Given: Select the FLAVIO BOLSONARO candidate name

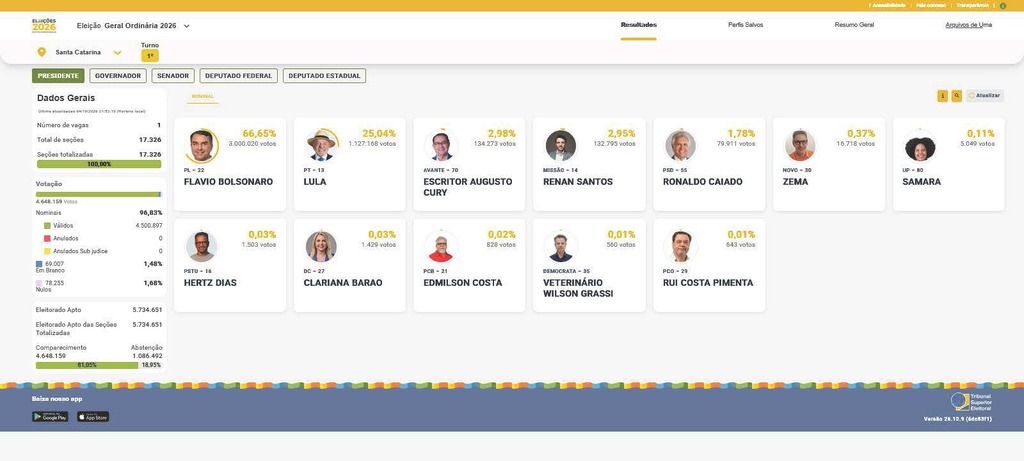Looking at the screenshot, I should (229, 182).
